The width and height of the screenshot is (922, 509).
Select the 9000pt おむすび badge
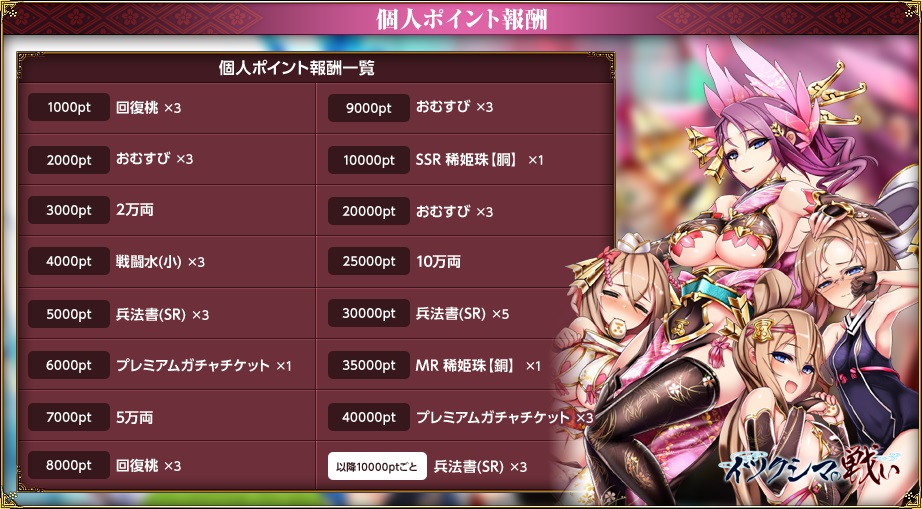click(x=369, y=108)
